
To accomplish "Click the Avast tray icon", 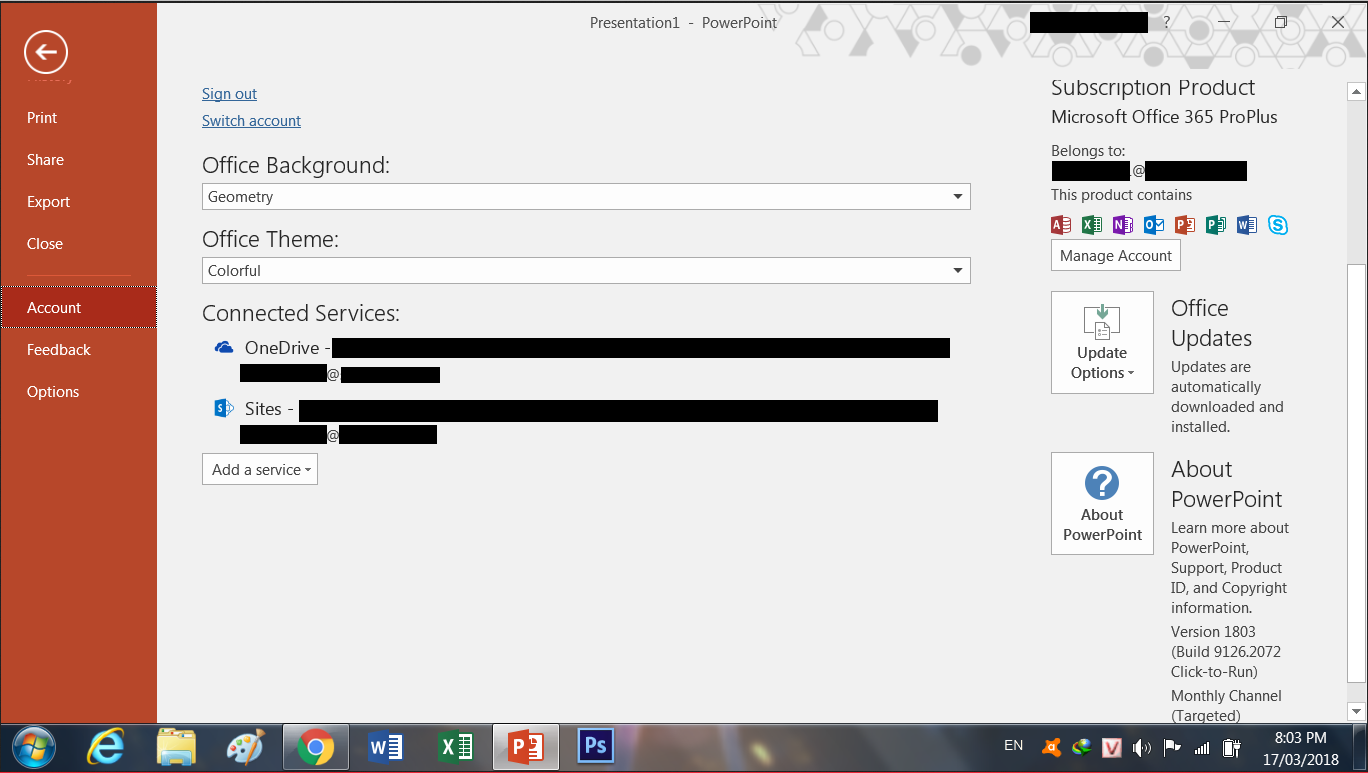I will point(1051,747).
